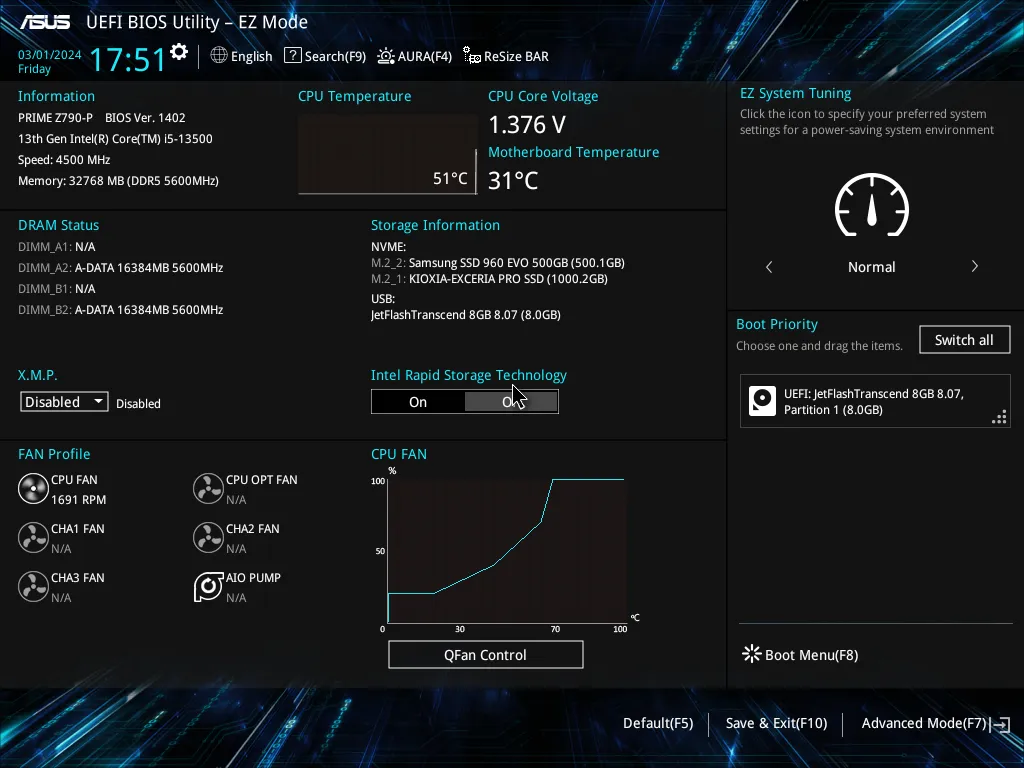Click the 1.376 V core voltage value
This screenshot has width=1024, height=768.
tap(527, 125)
